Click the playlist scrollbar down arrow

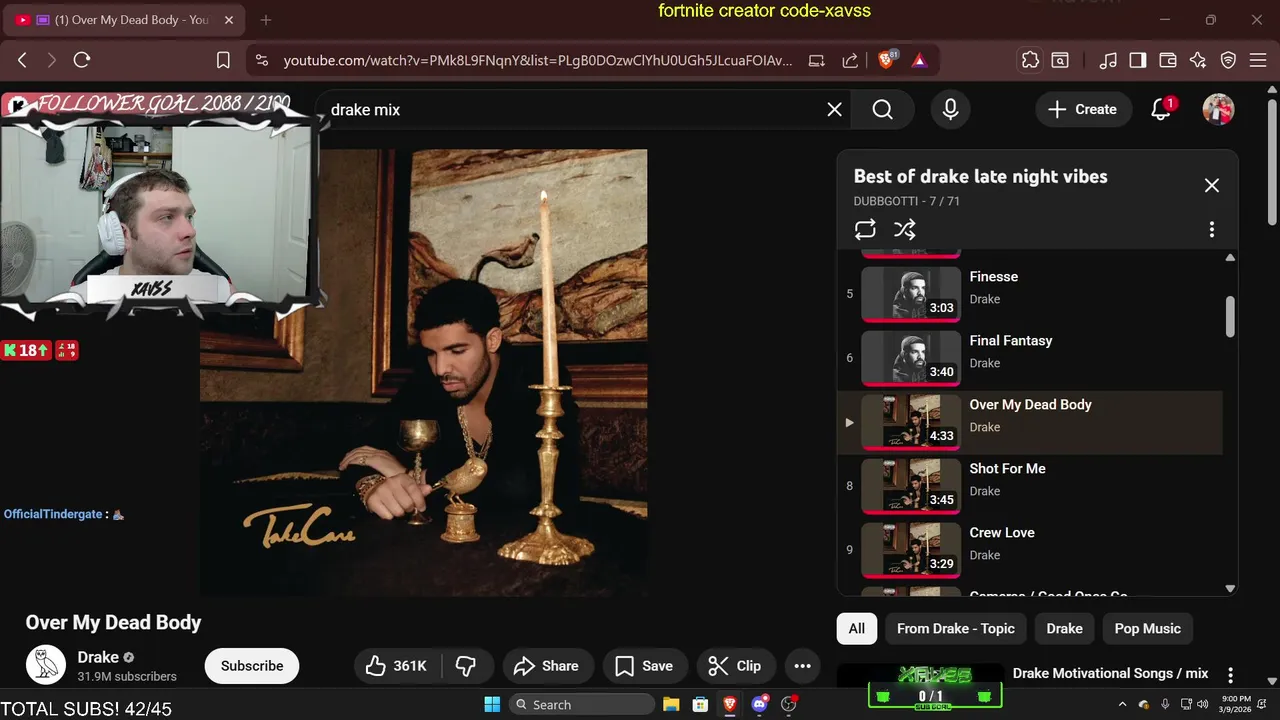(x=1230, y=589)
